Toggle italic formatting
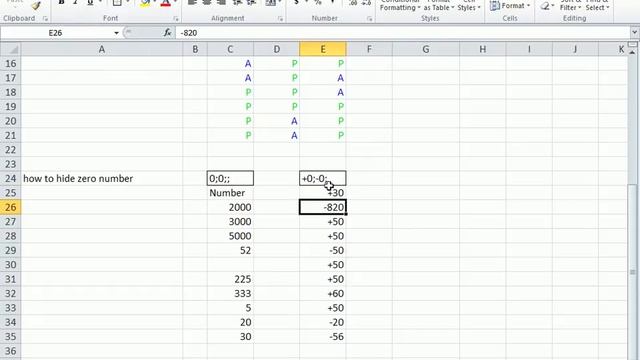The height and width of the screenshot is (360, 640). pyautogui.click(x=76, y=3)
